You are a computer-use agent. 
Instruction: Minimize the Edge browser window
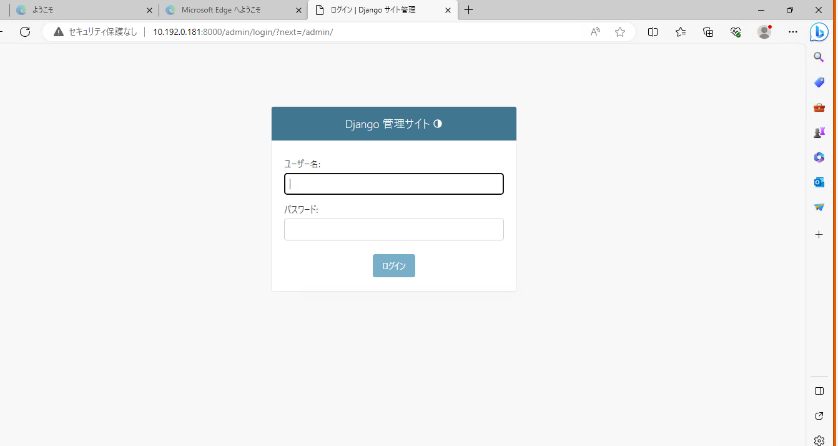761,10
